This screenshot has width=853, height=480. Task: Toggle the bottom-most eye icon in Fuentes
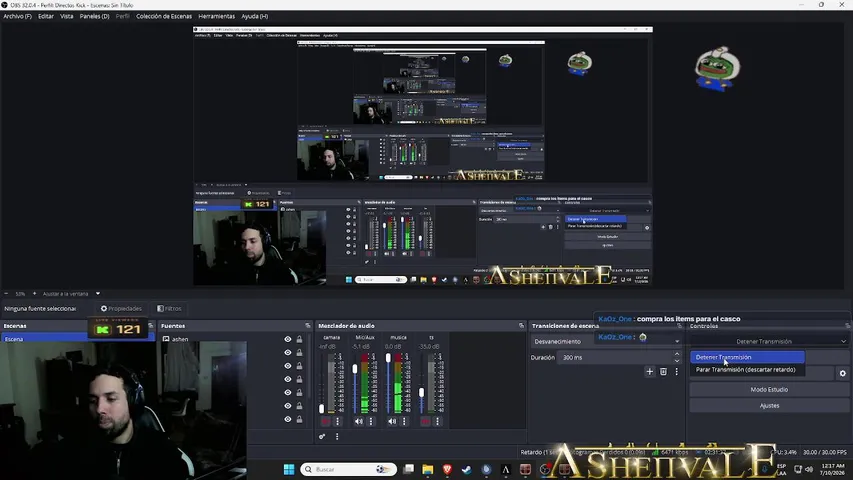point(288,419)
